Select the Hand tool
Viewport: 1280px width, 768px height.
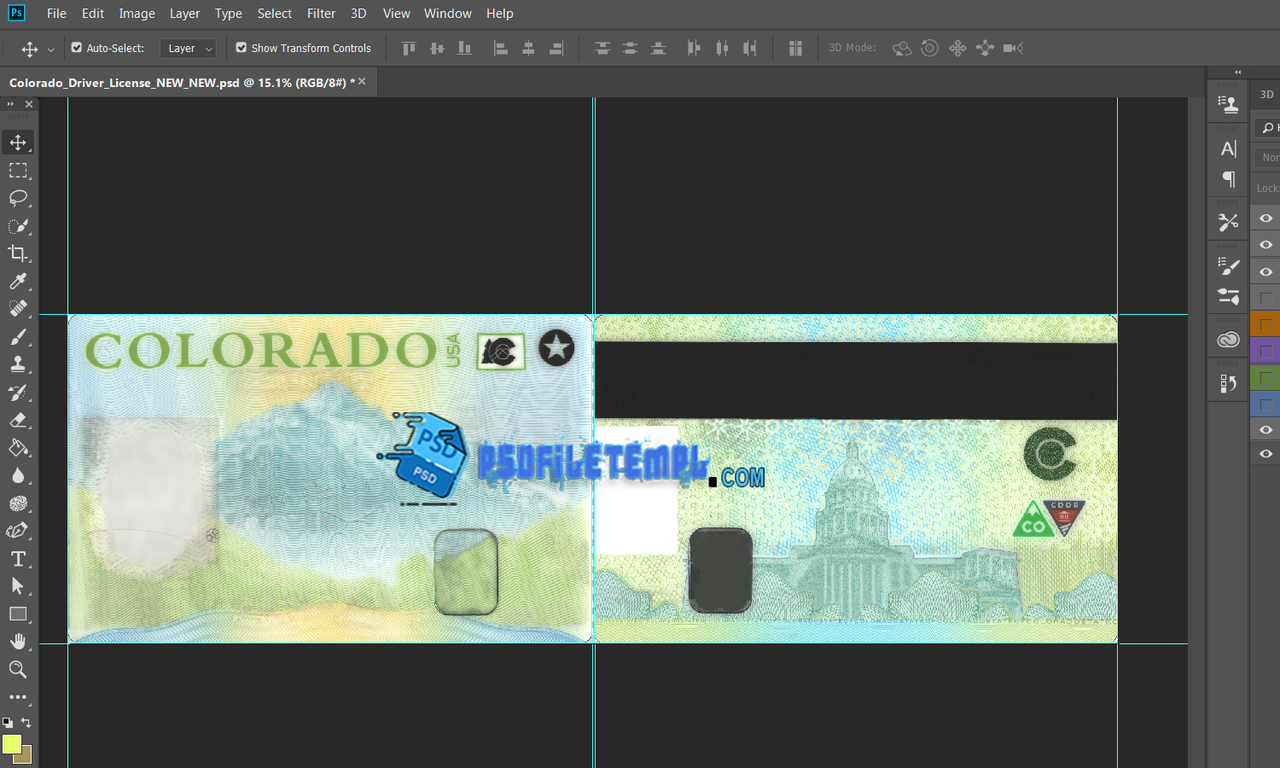coord(18,642)
